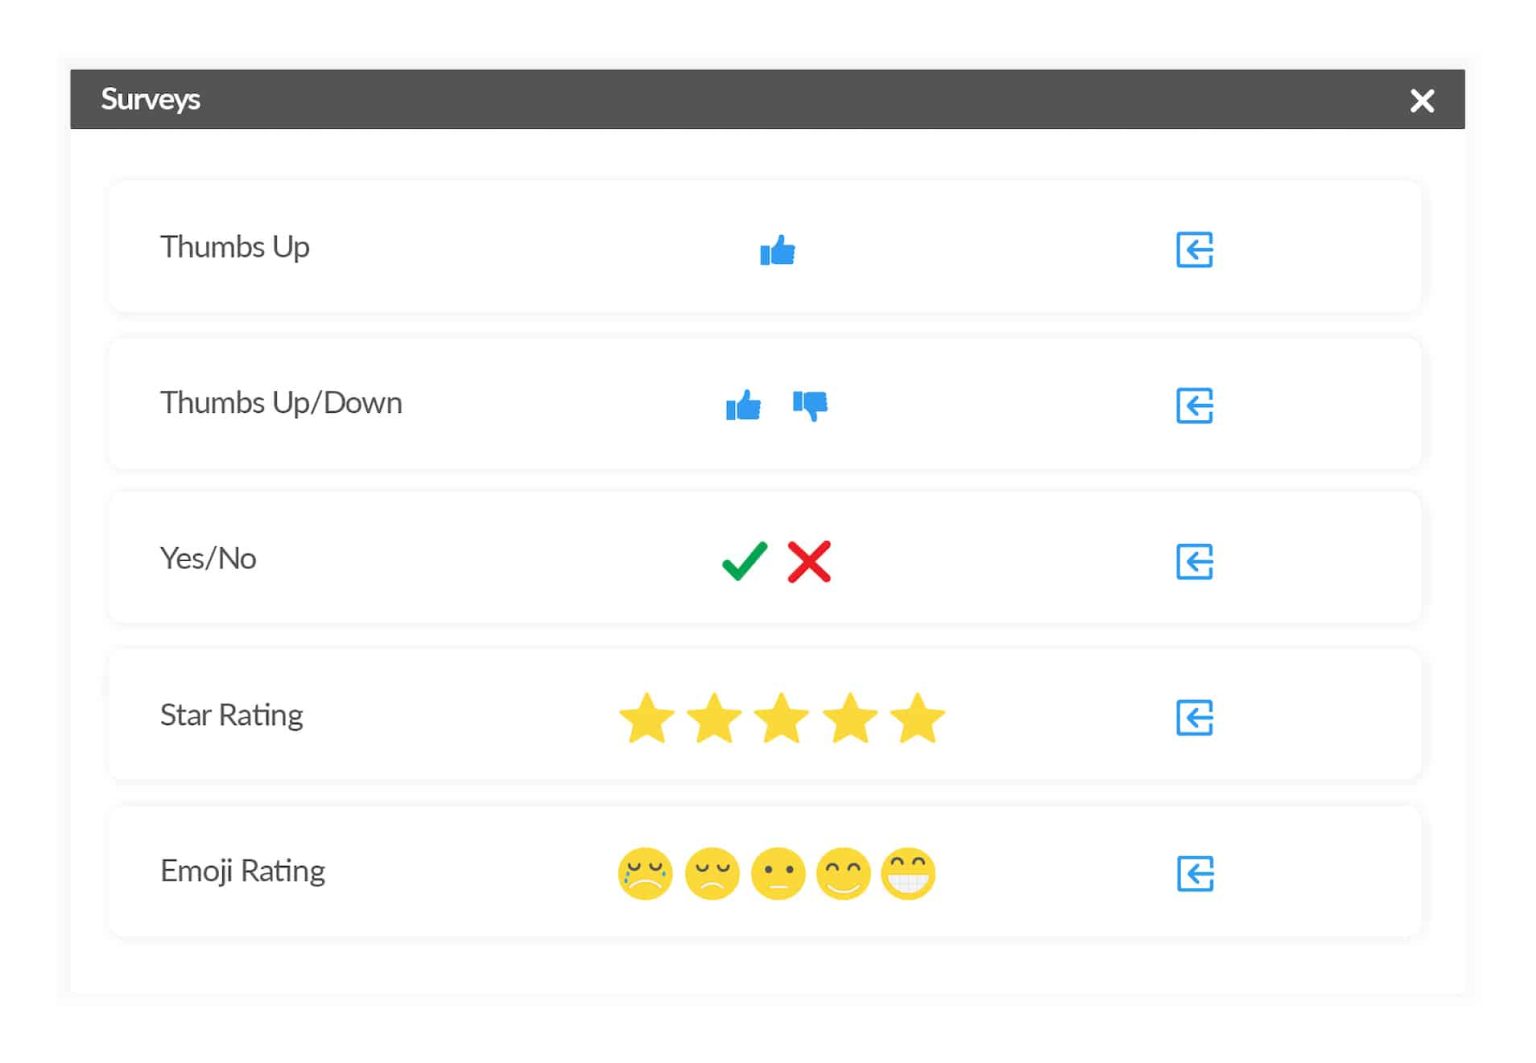The width and height of the screenshot is (1536, 1063).
Task: Click thumbs up icon in Thumbs Up/Down row
Action: point(743,406)
